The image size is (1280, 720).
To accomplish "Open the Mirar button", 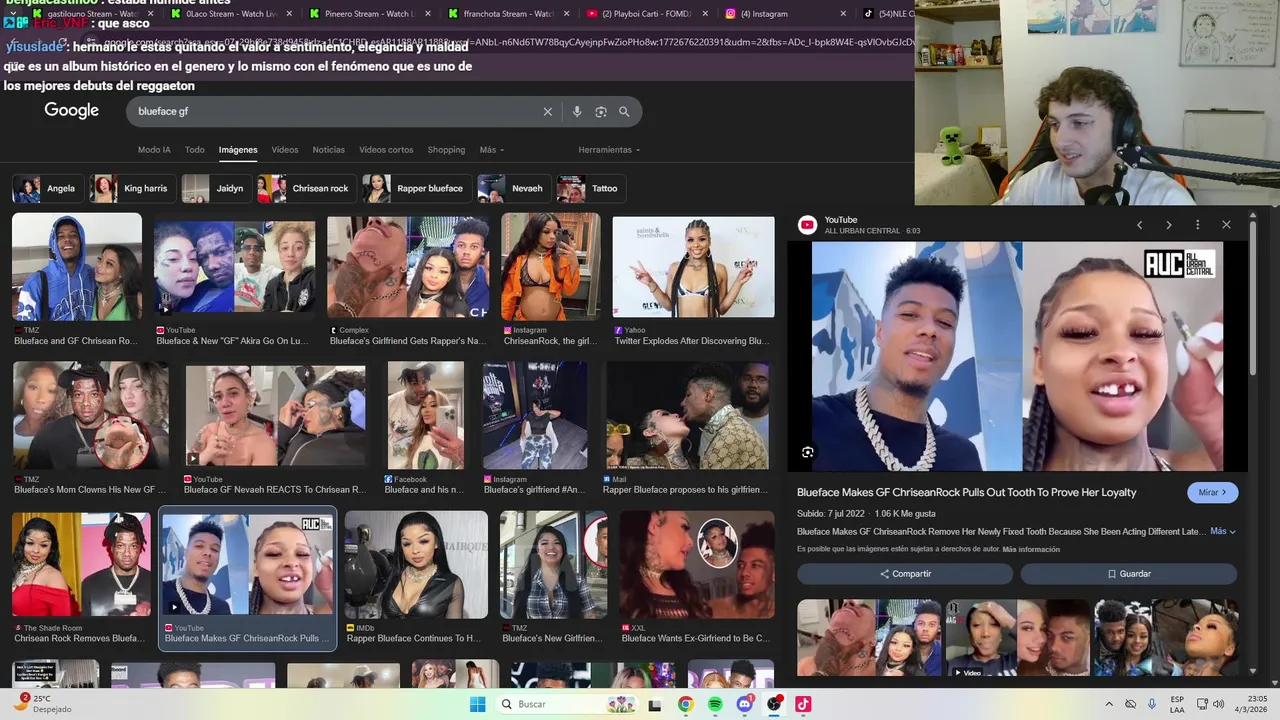I will [1213, 492].
